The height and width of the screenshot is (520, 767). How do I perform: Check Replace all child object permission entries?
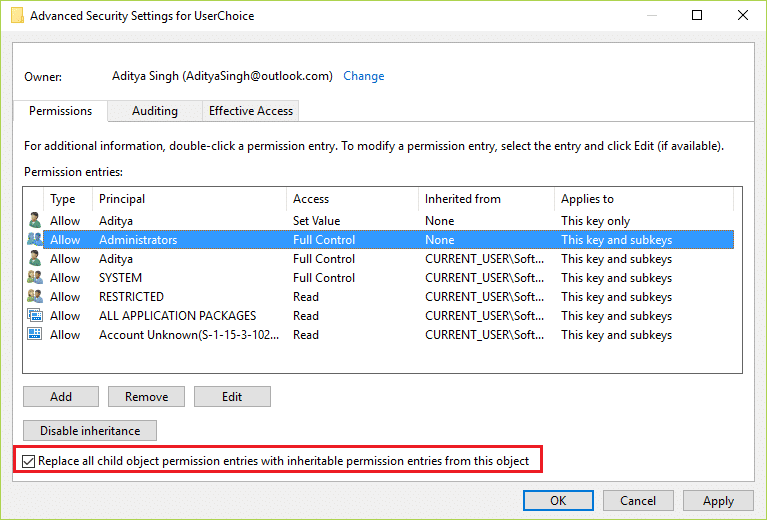(x=28, y=461)
